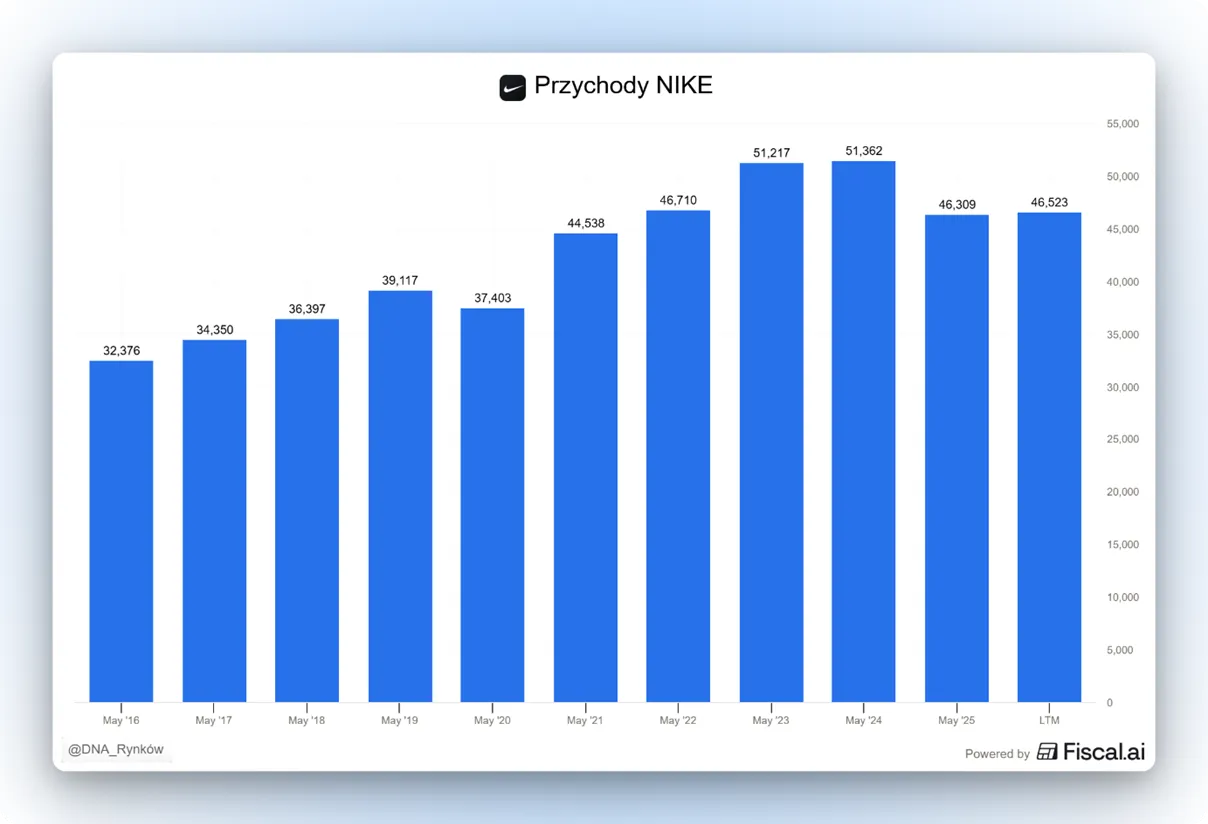Click the 36,397 value label
The image size is (1208, 824).
point(307,309)
